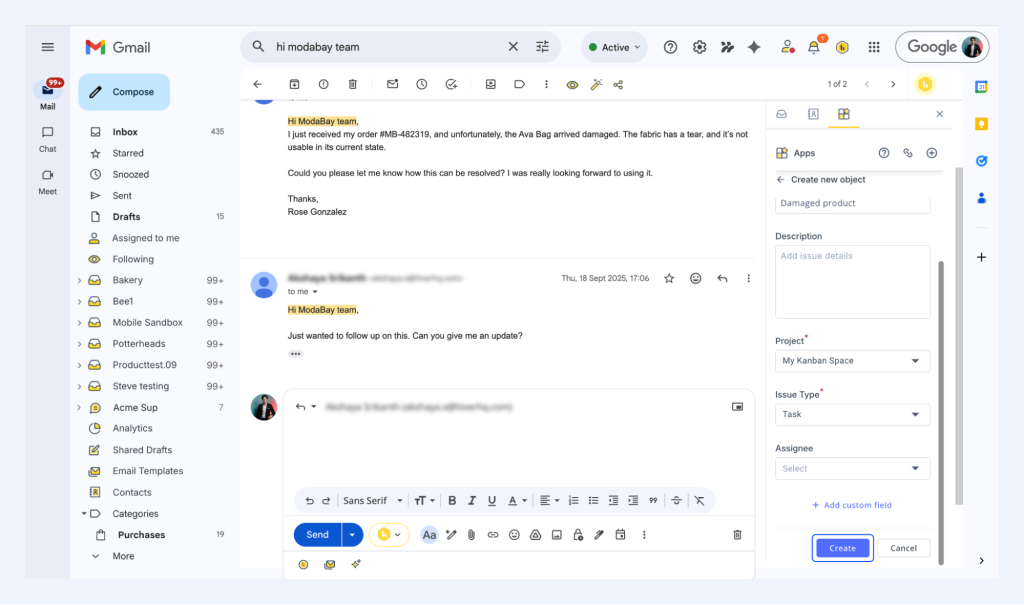Screen dimensions: 1024x605
Task: Star the follow-up message from 18 Sept
Action: (669, 278)
